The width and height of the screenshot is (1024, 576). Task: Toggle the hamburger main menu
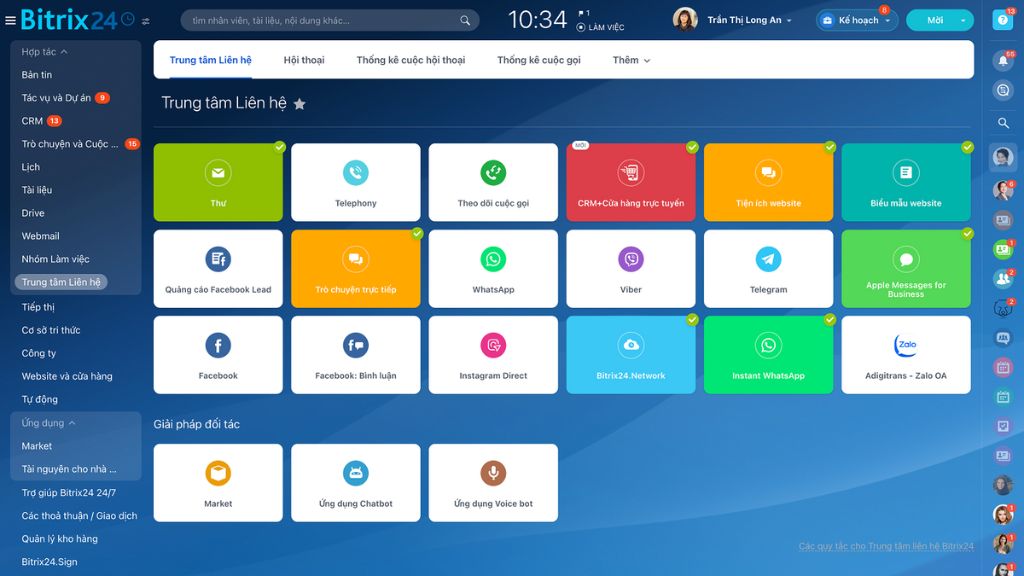point(10,20)
